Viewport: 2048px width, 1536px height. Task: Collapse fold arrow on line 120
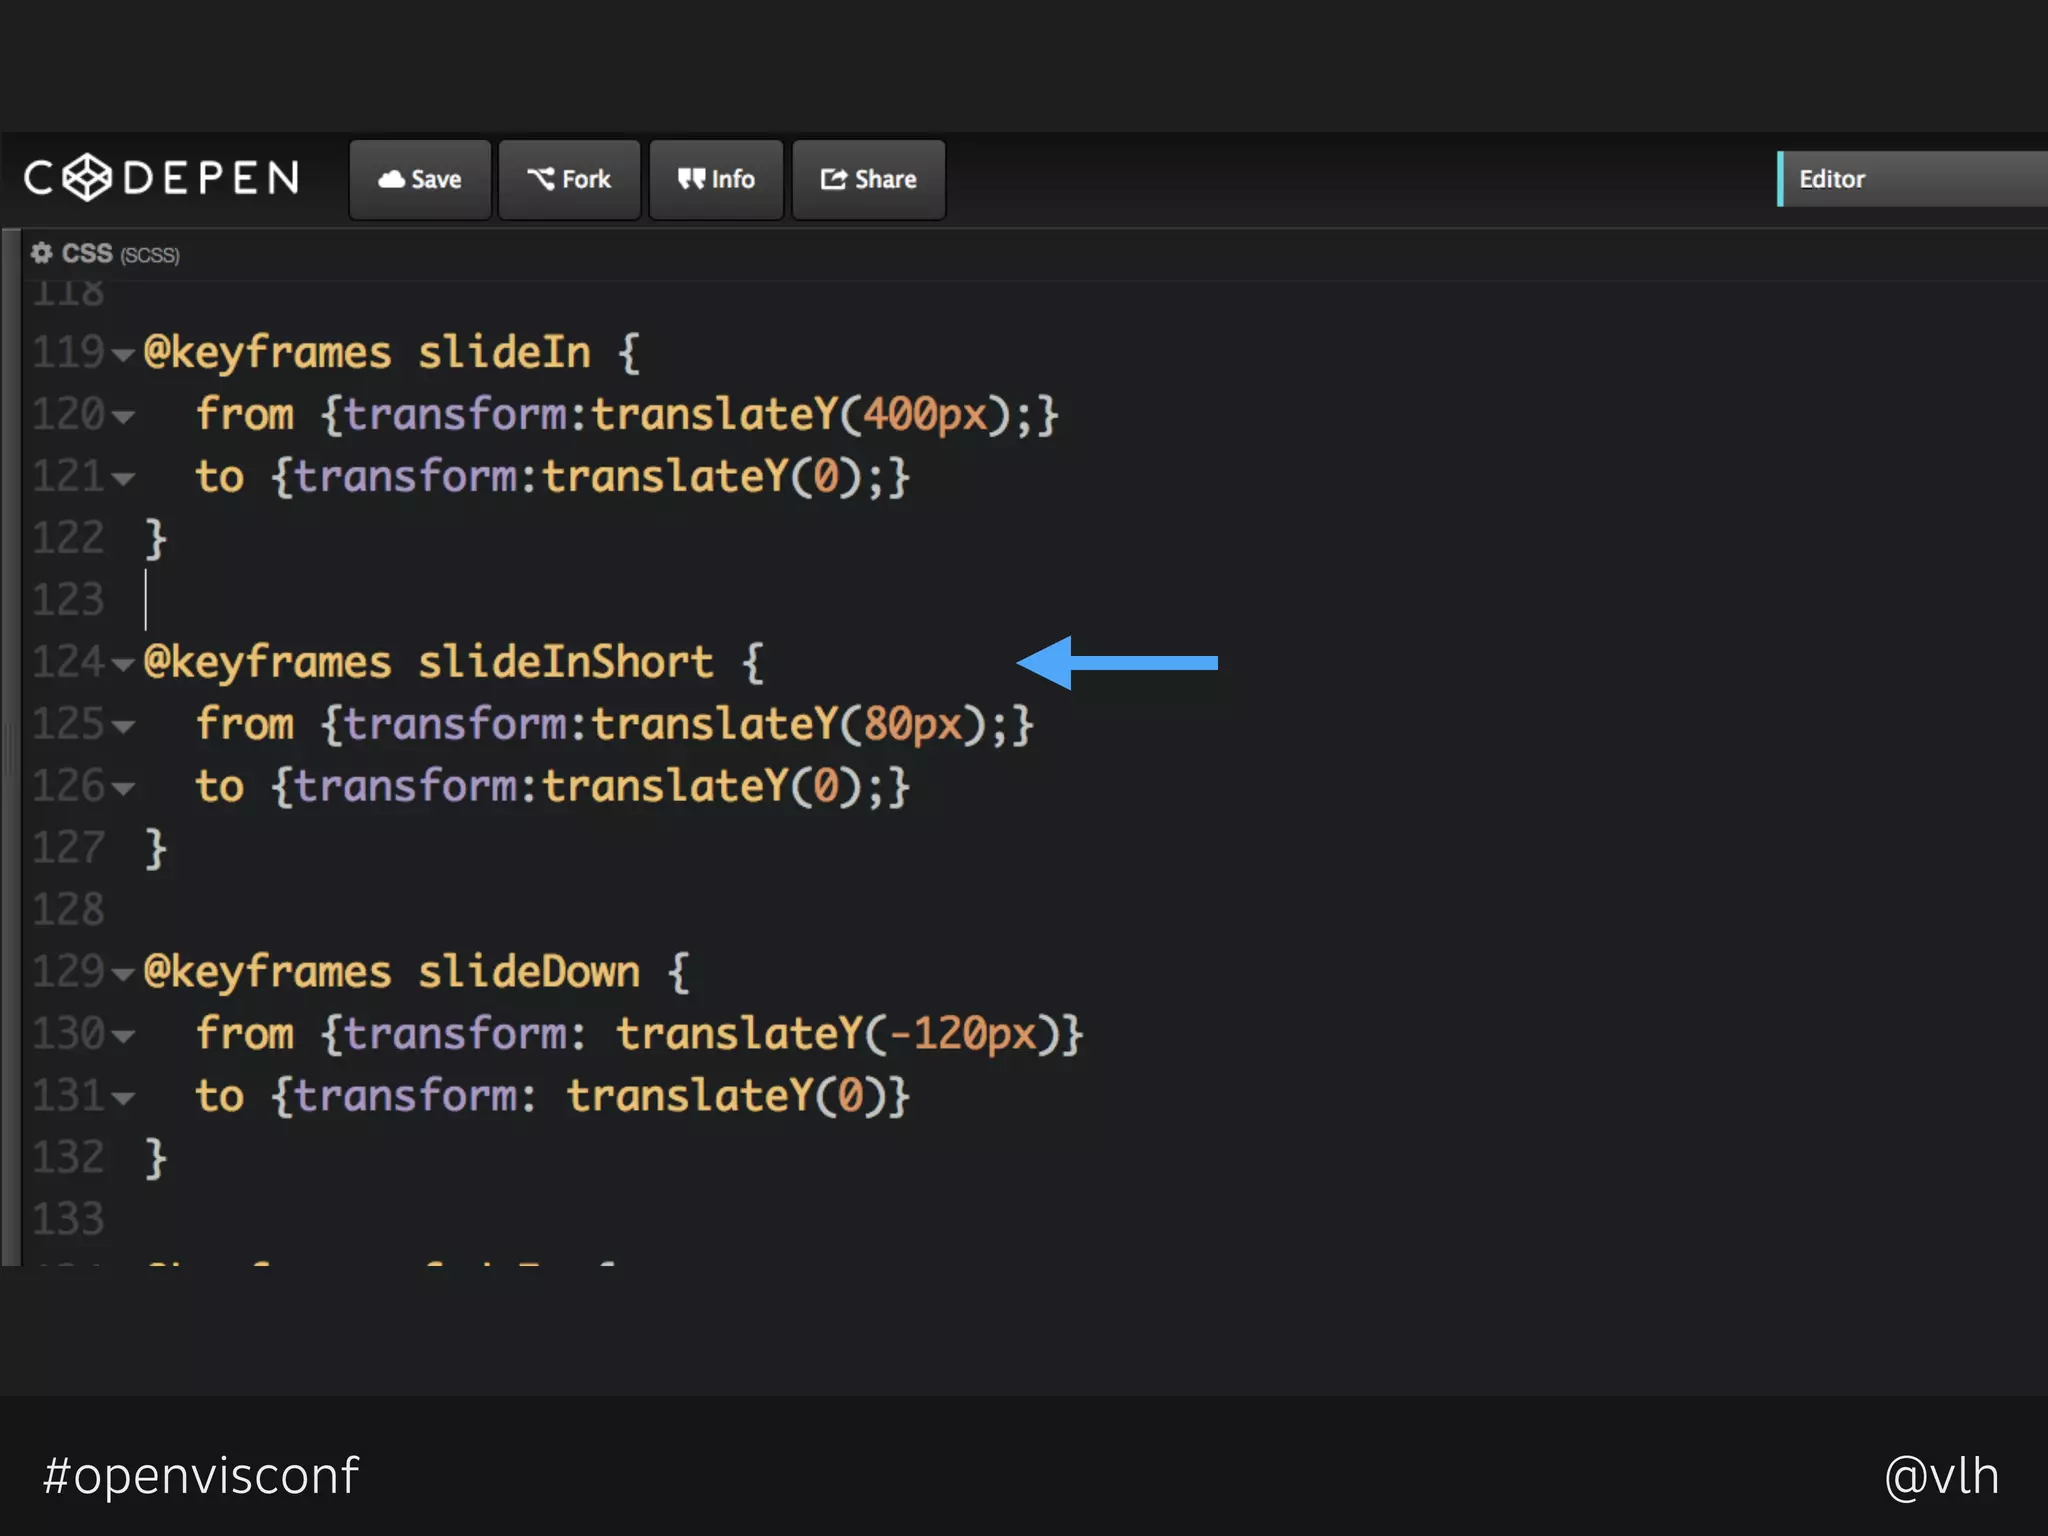(123, 417)
